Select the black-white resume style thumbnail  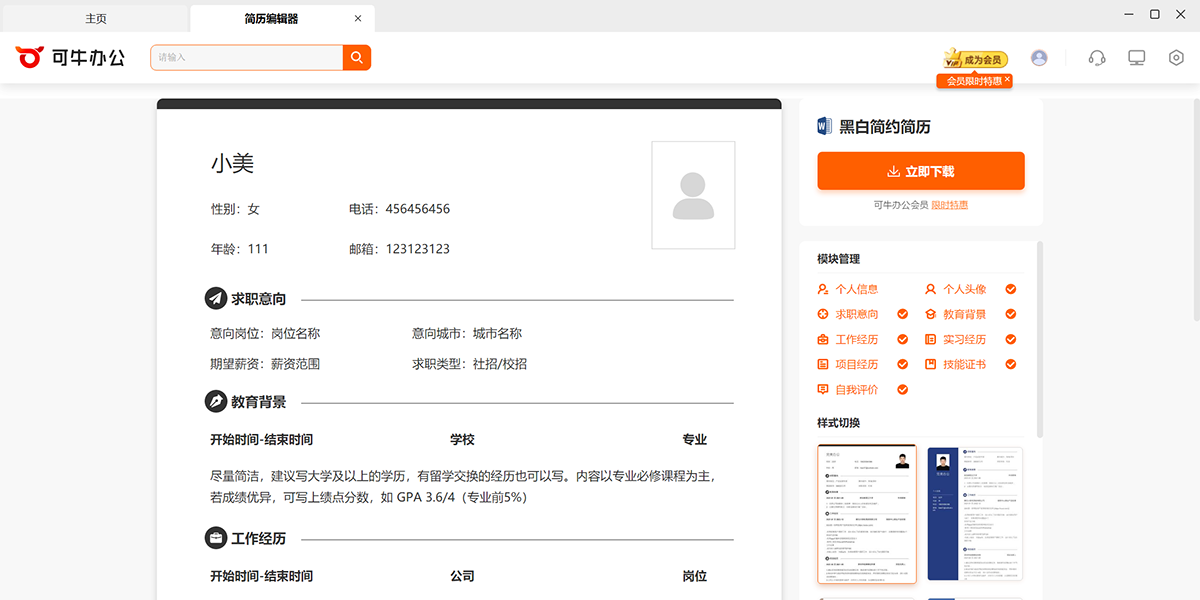coord(867,514)
